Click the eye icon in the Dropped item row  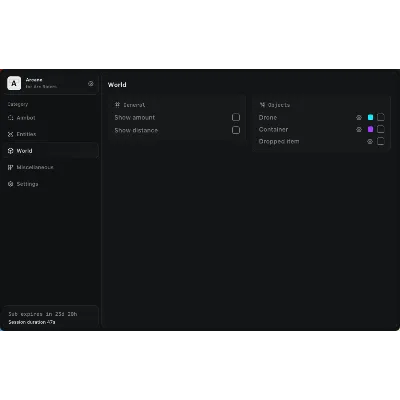370,141
